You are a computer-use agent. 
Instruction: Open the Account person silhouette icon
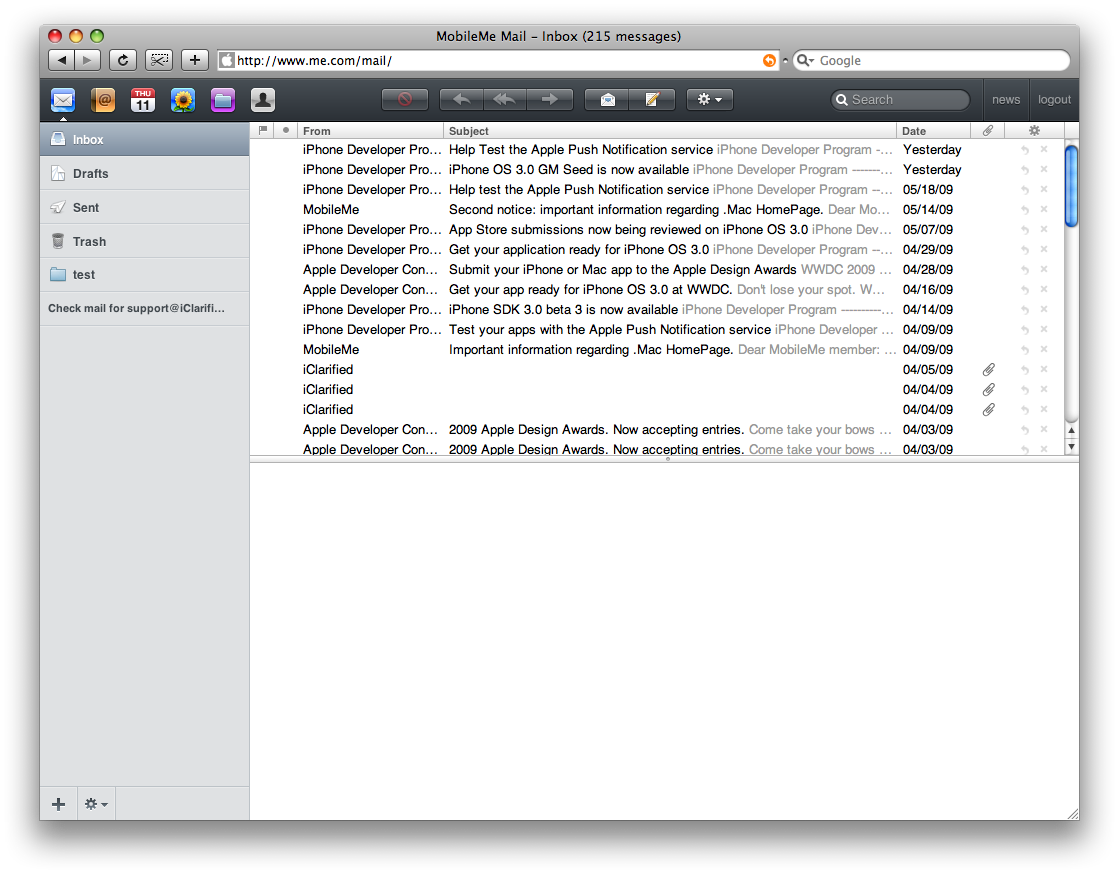tap(263, 100)
